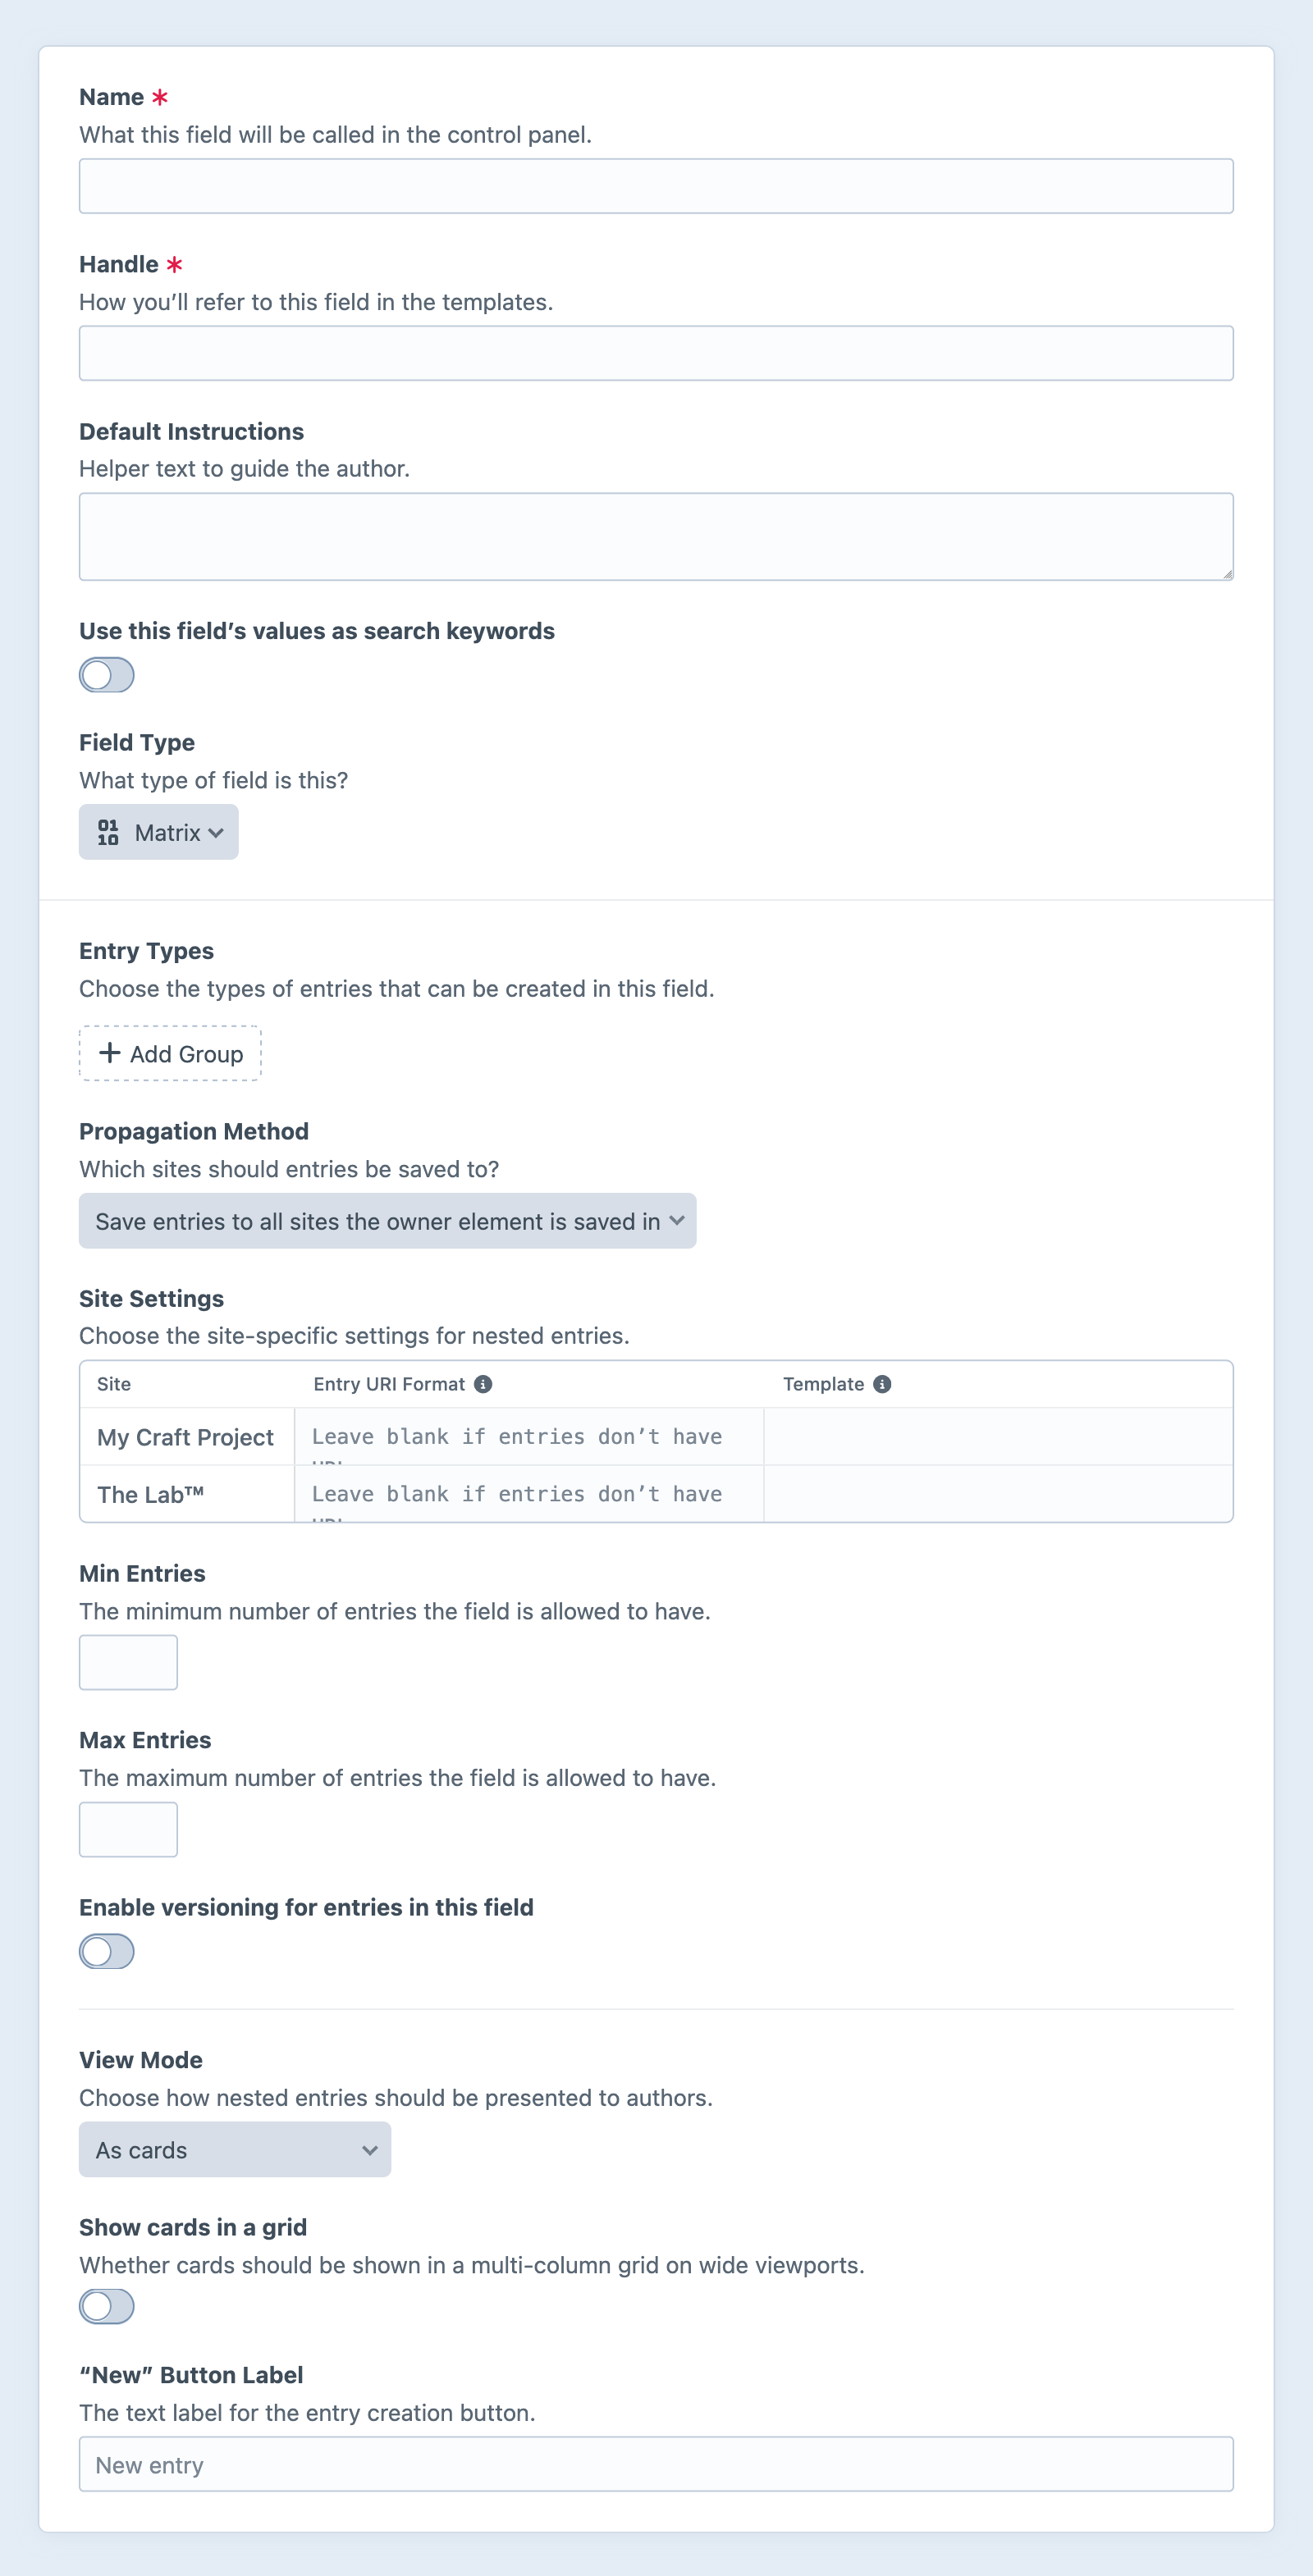Toggle showing cards in a grid
The width and height of the screenshot is (1313, 2576).
point(107,2305)
